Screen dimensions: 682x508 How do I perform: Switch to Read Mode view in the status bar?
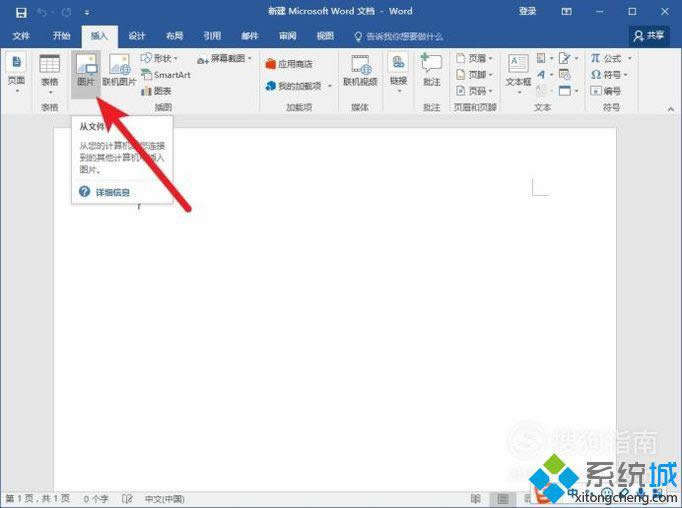[x=476, y=499]
